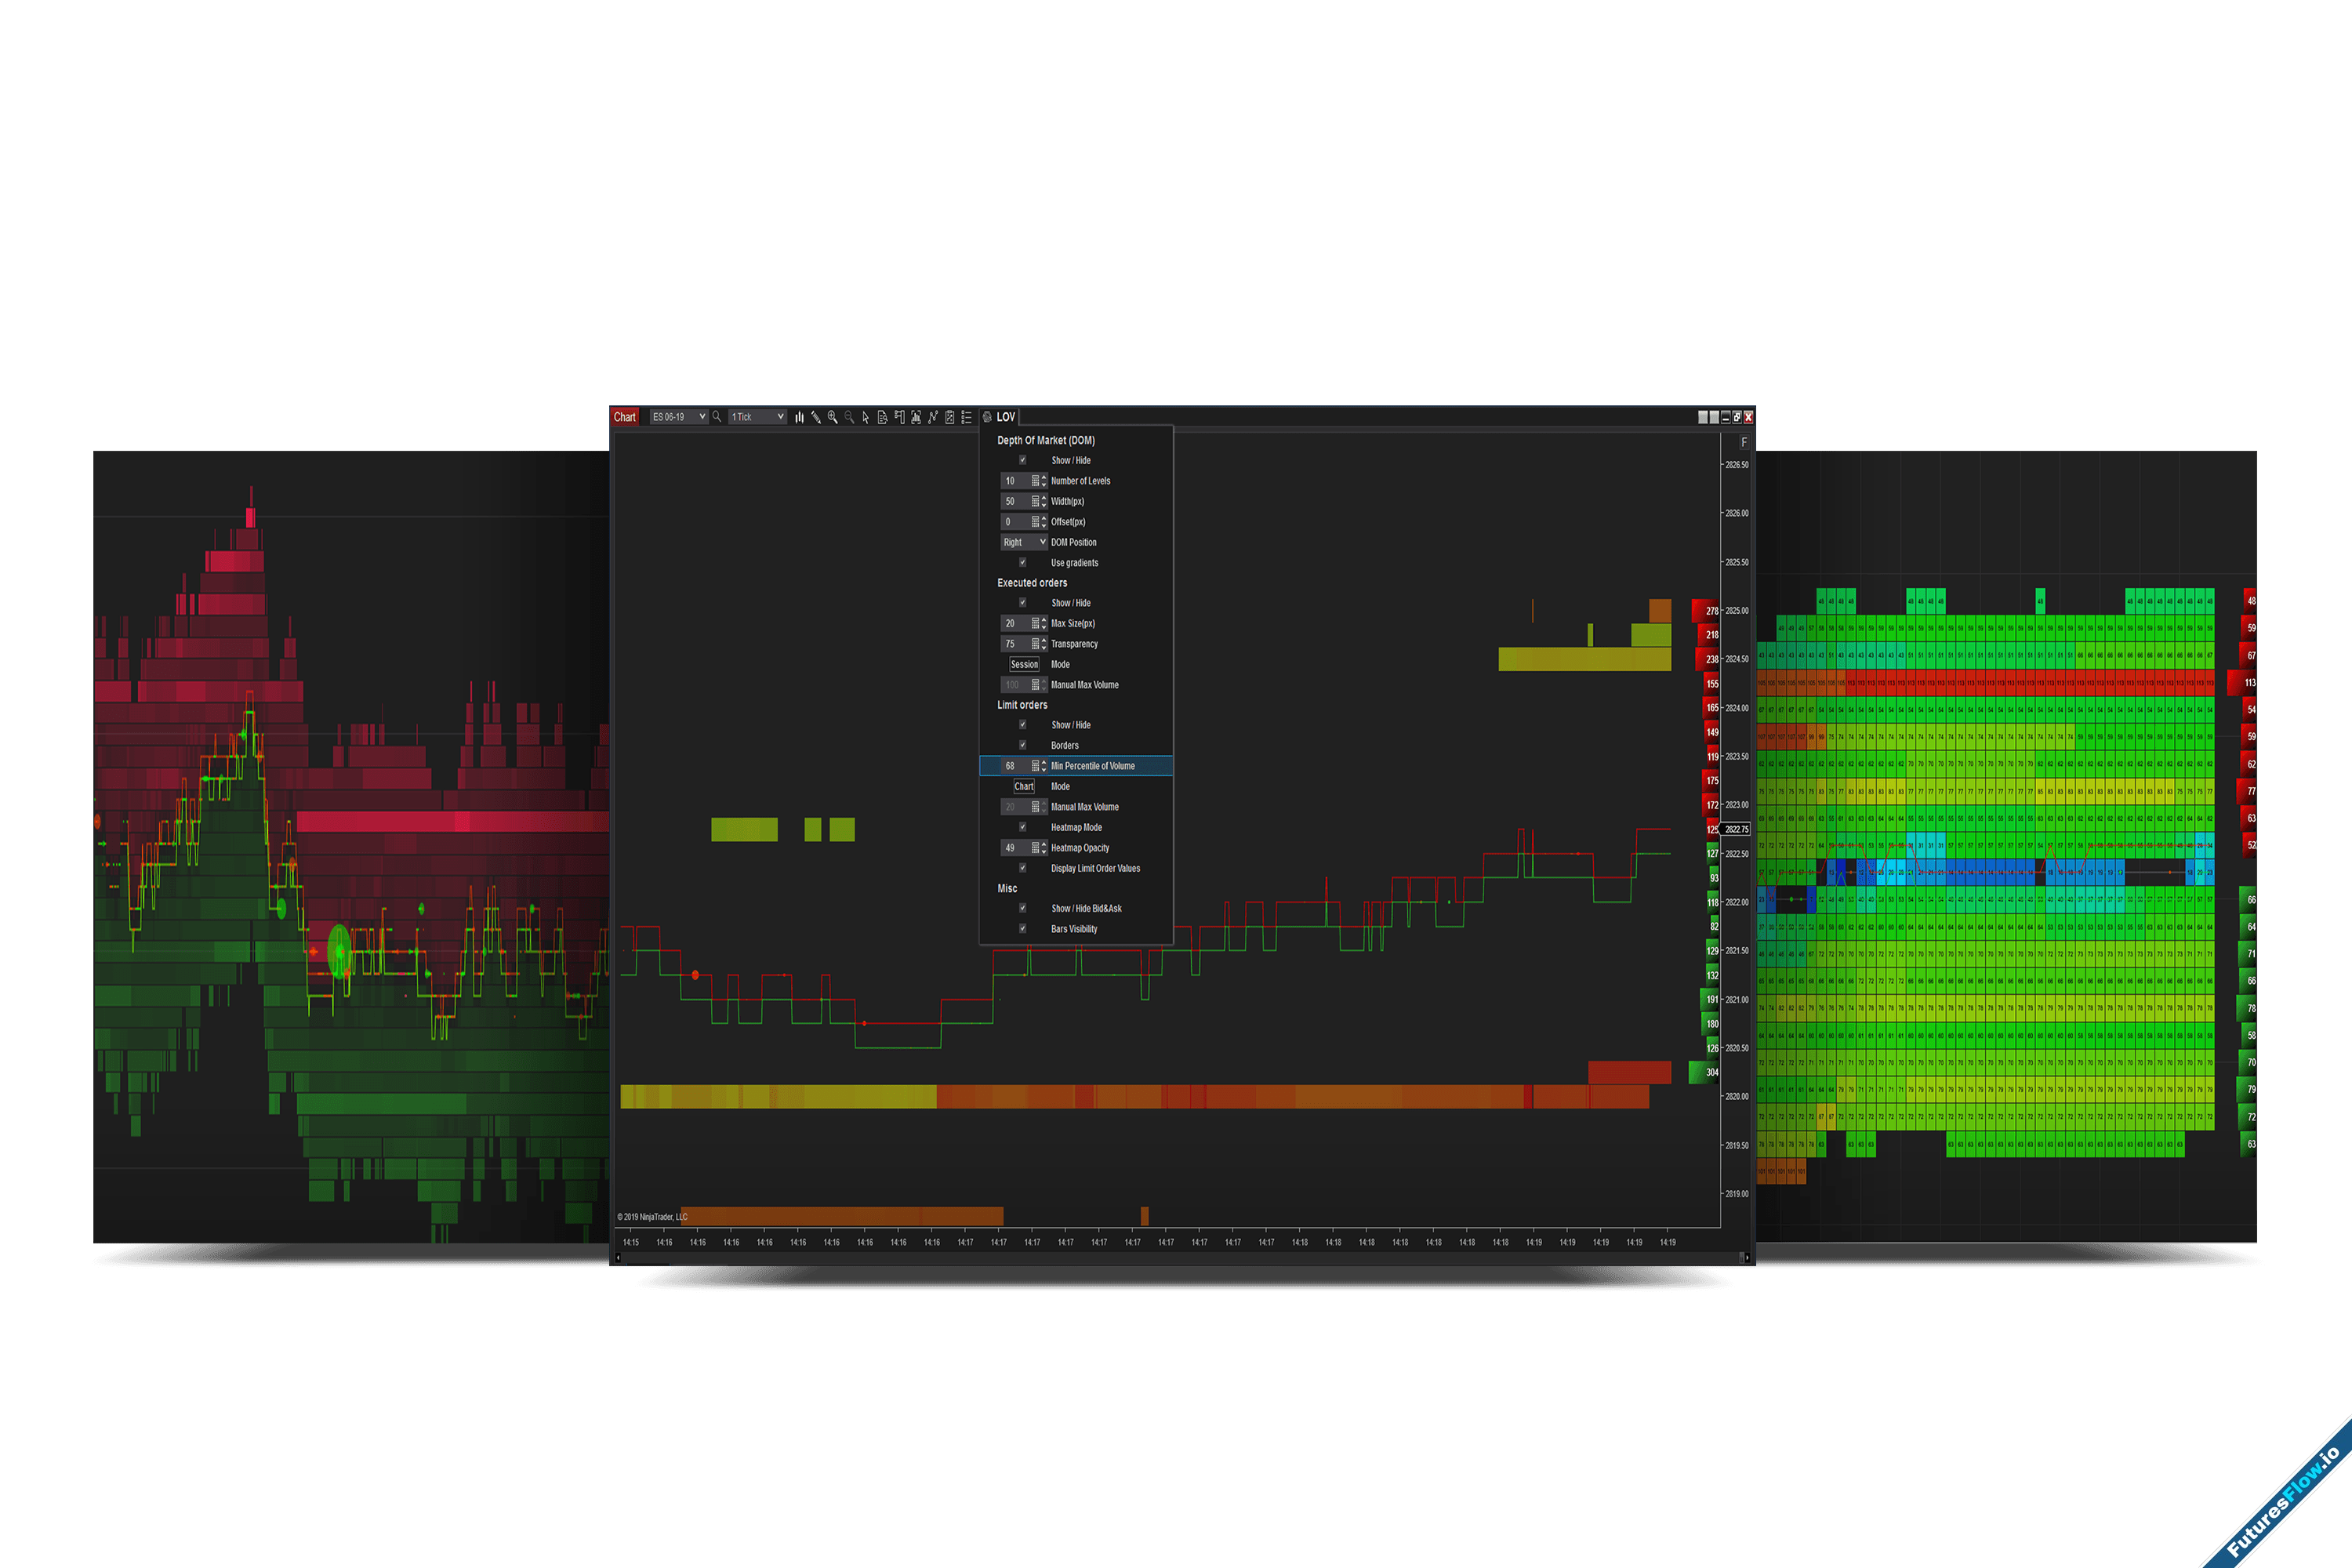Open the ES 06-19 instrument dropdown
This screenshot has height=1568, width=2352.
(x=679, y=417)
